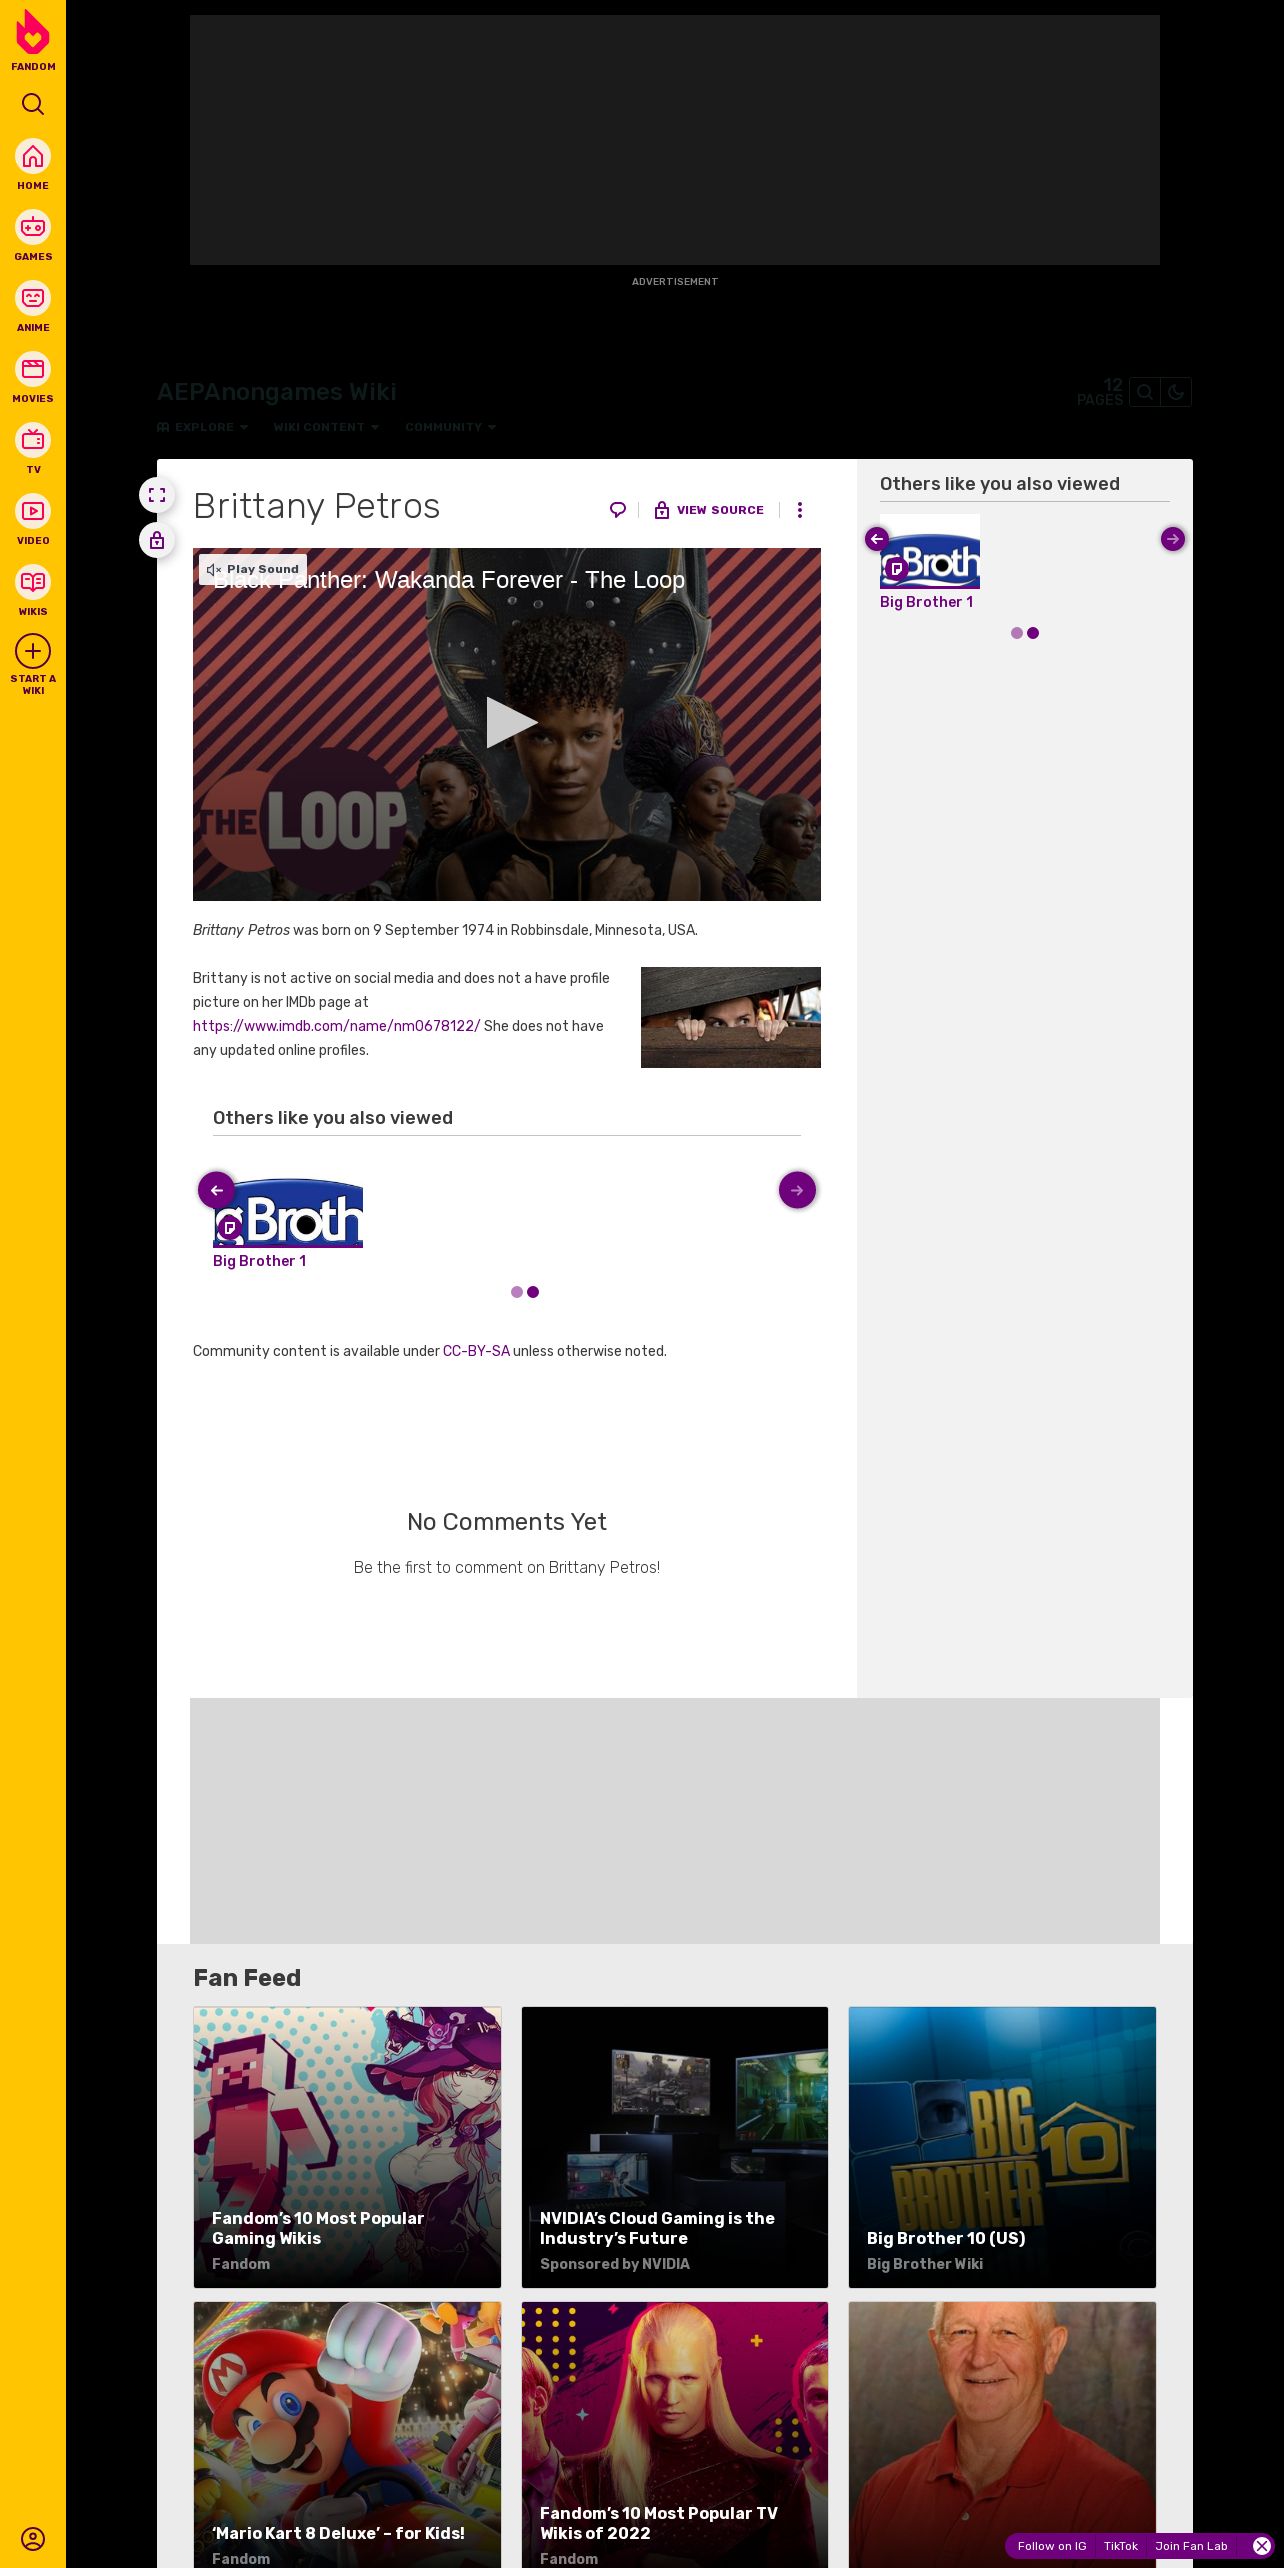This screenshot has width=1284, height=2568.
Task: Close the bottom promo bar
Action: tap(1262, 2546)
